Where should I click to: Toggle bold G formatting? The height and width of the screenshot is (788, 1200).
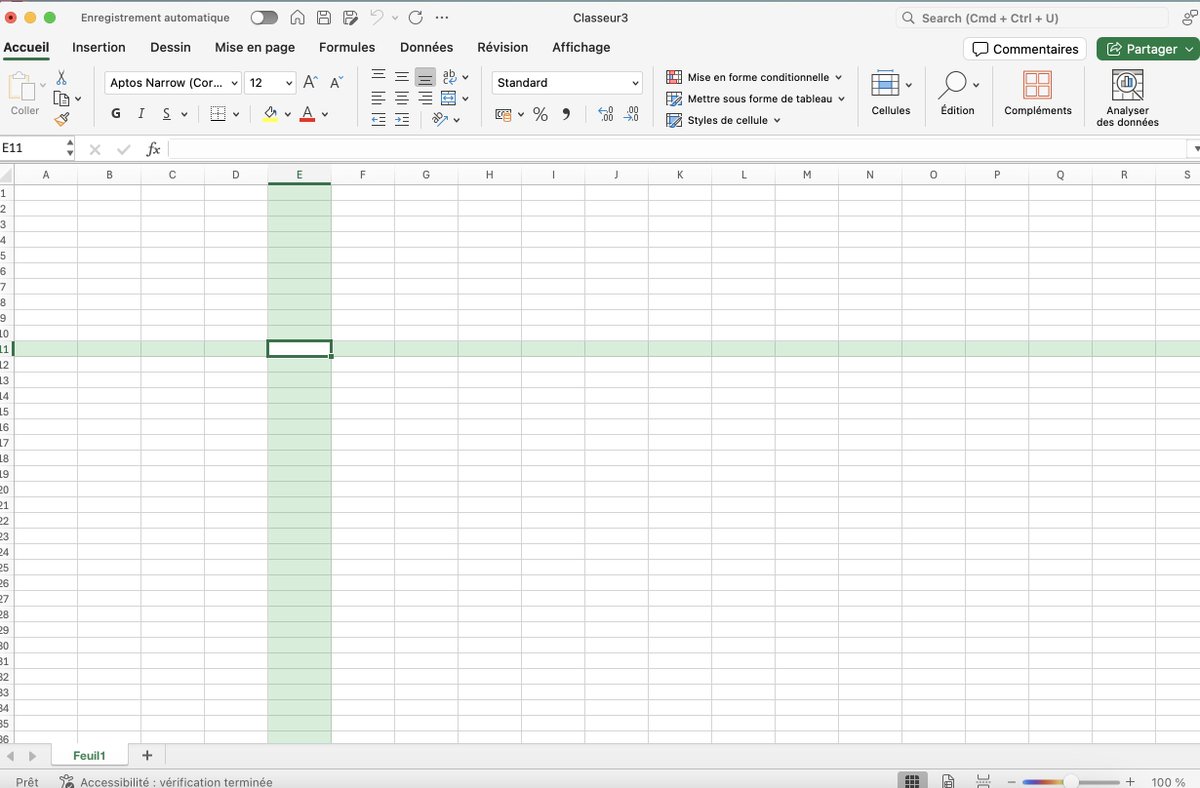coord(116,114)
